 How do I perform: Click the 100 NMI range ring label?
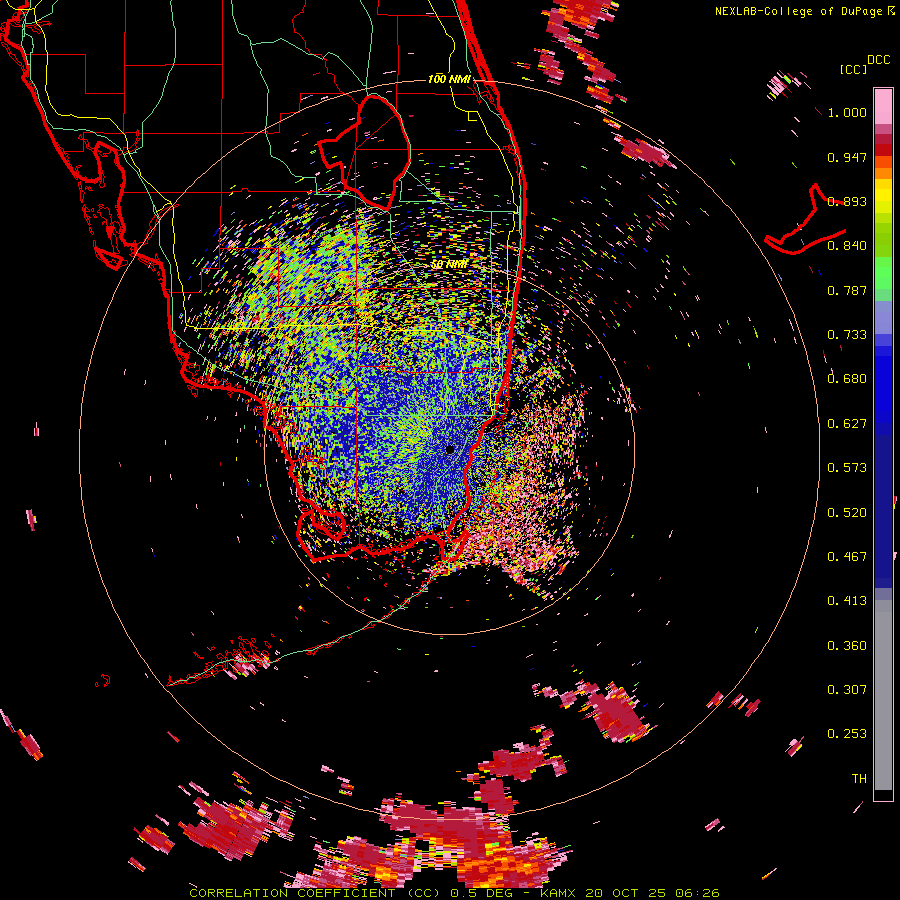coord(449,79)
